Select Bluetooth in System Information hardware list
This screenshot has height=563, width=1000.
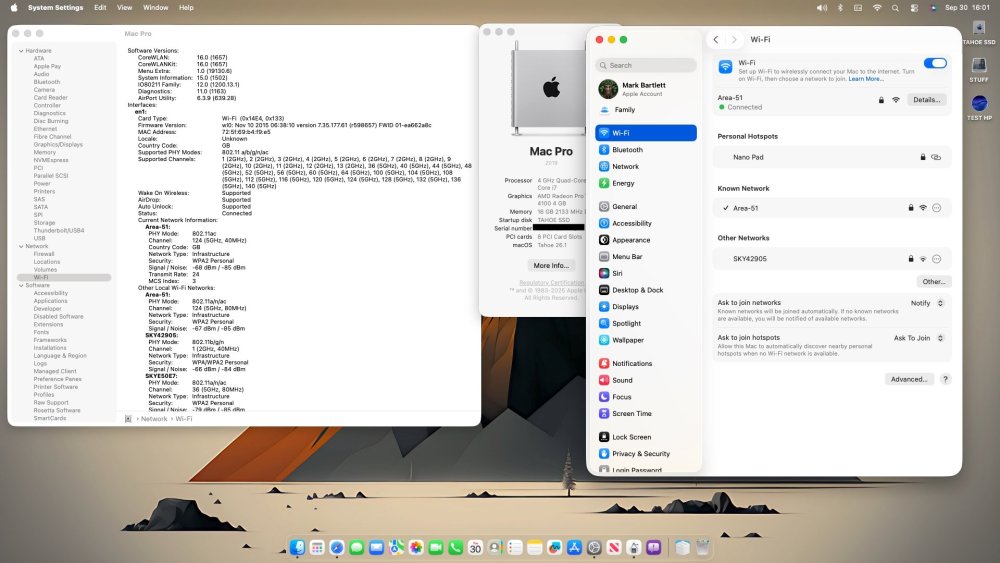tap(47, 82)
